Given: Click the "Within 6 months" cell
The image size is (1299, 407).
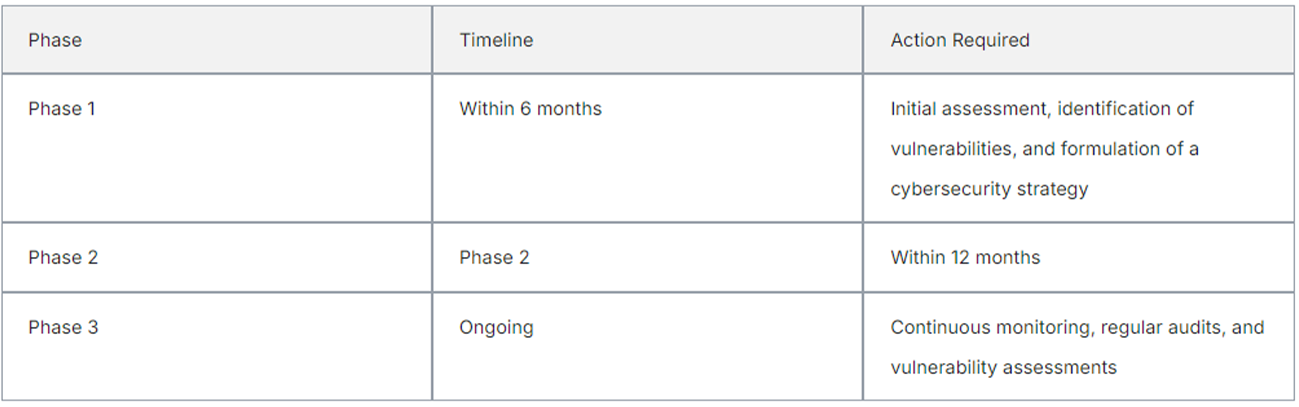Looking at the screenshot, I should 530,109.
